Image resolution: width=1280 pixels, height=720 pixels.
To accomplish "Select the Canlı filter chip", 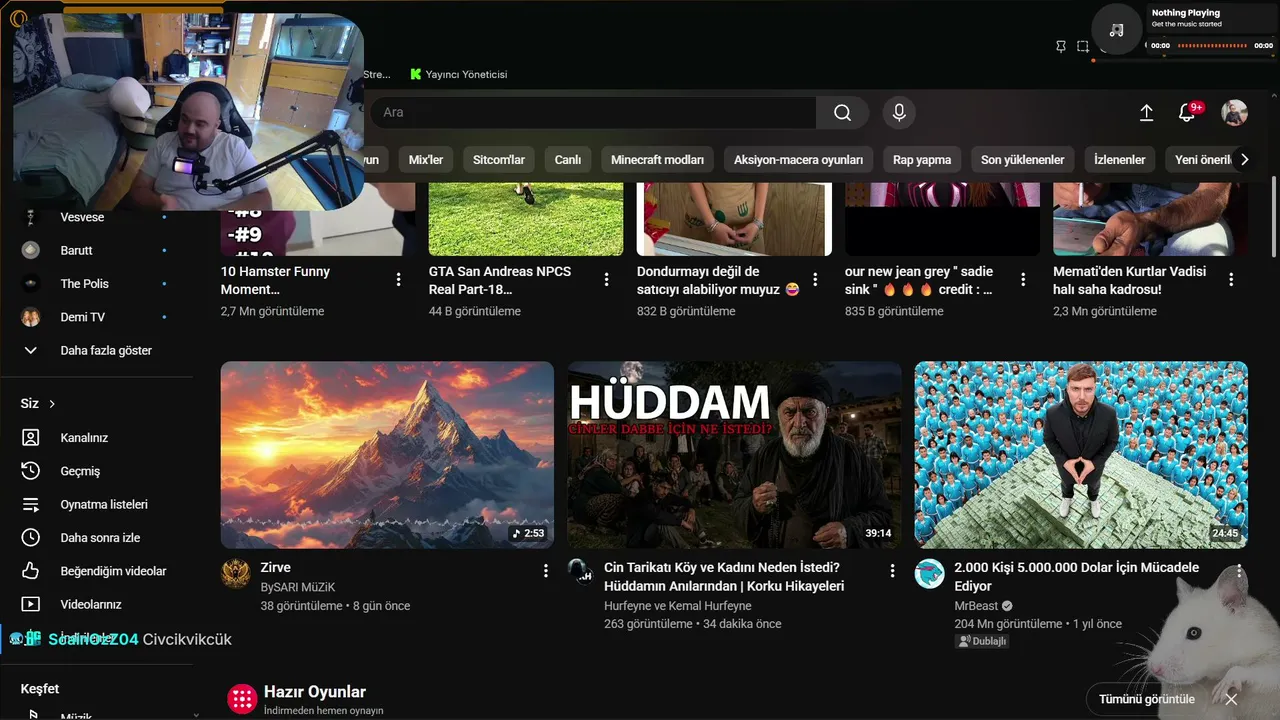I will click(568, 160).
